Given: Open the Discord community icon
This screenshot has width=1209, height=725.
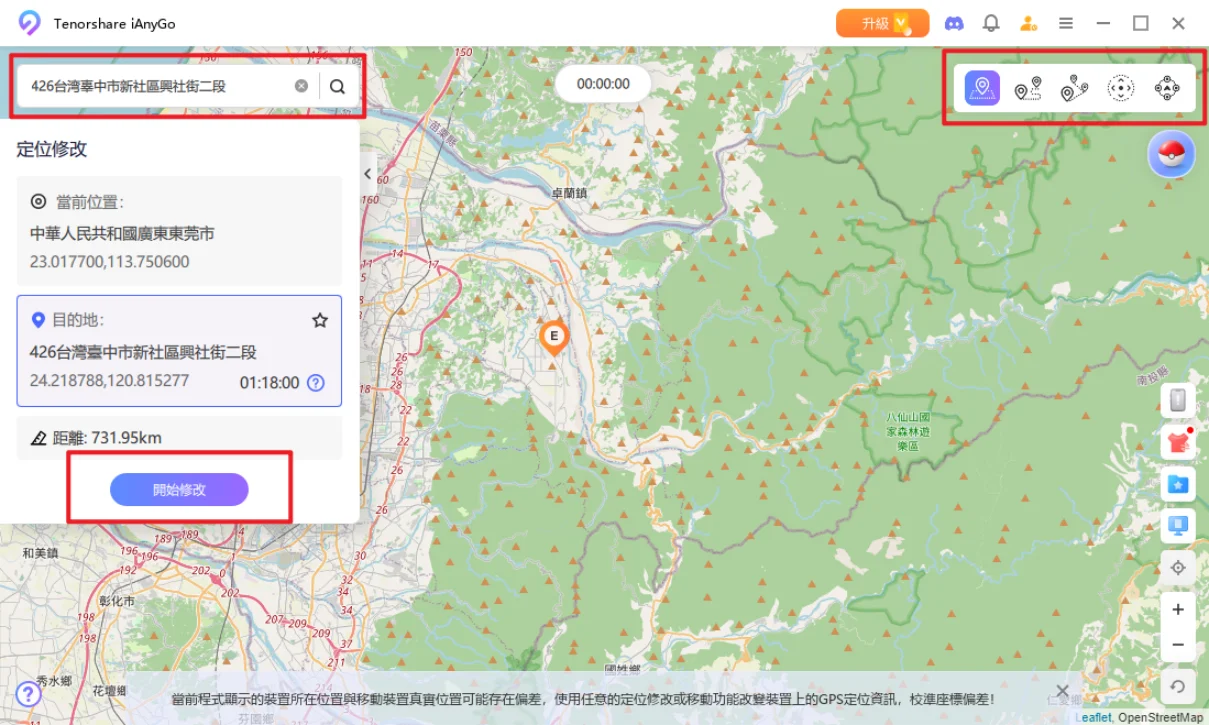Looking at the screenshot, I should click(954, 23).
